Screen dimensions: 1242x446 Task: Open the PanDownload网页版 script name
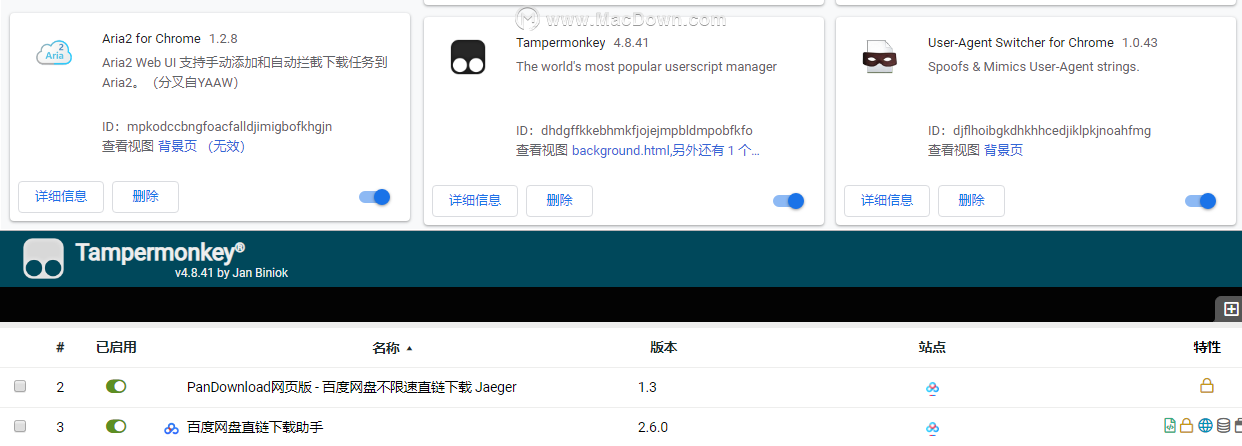[x=352, y=387]
